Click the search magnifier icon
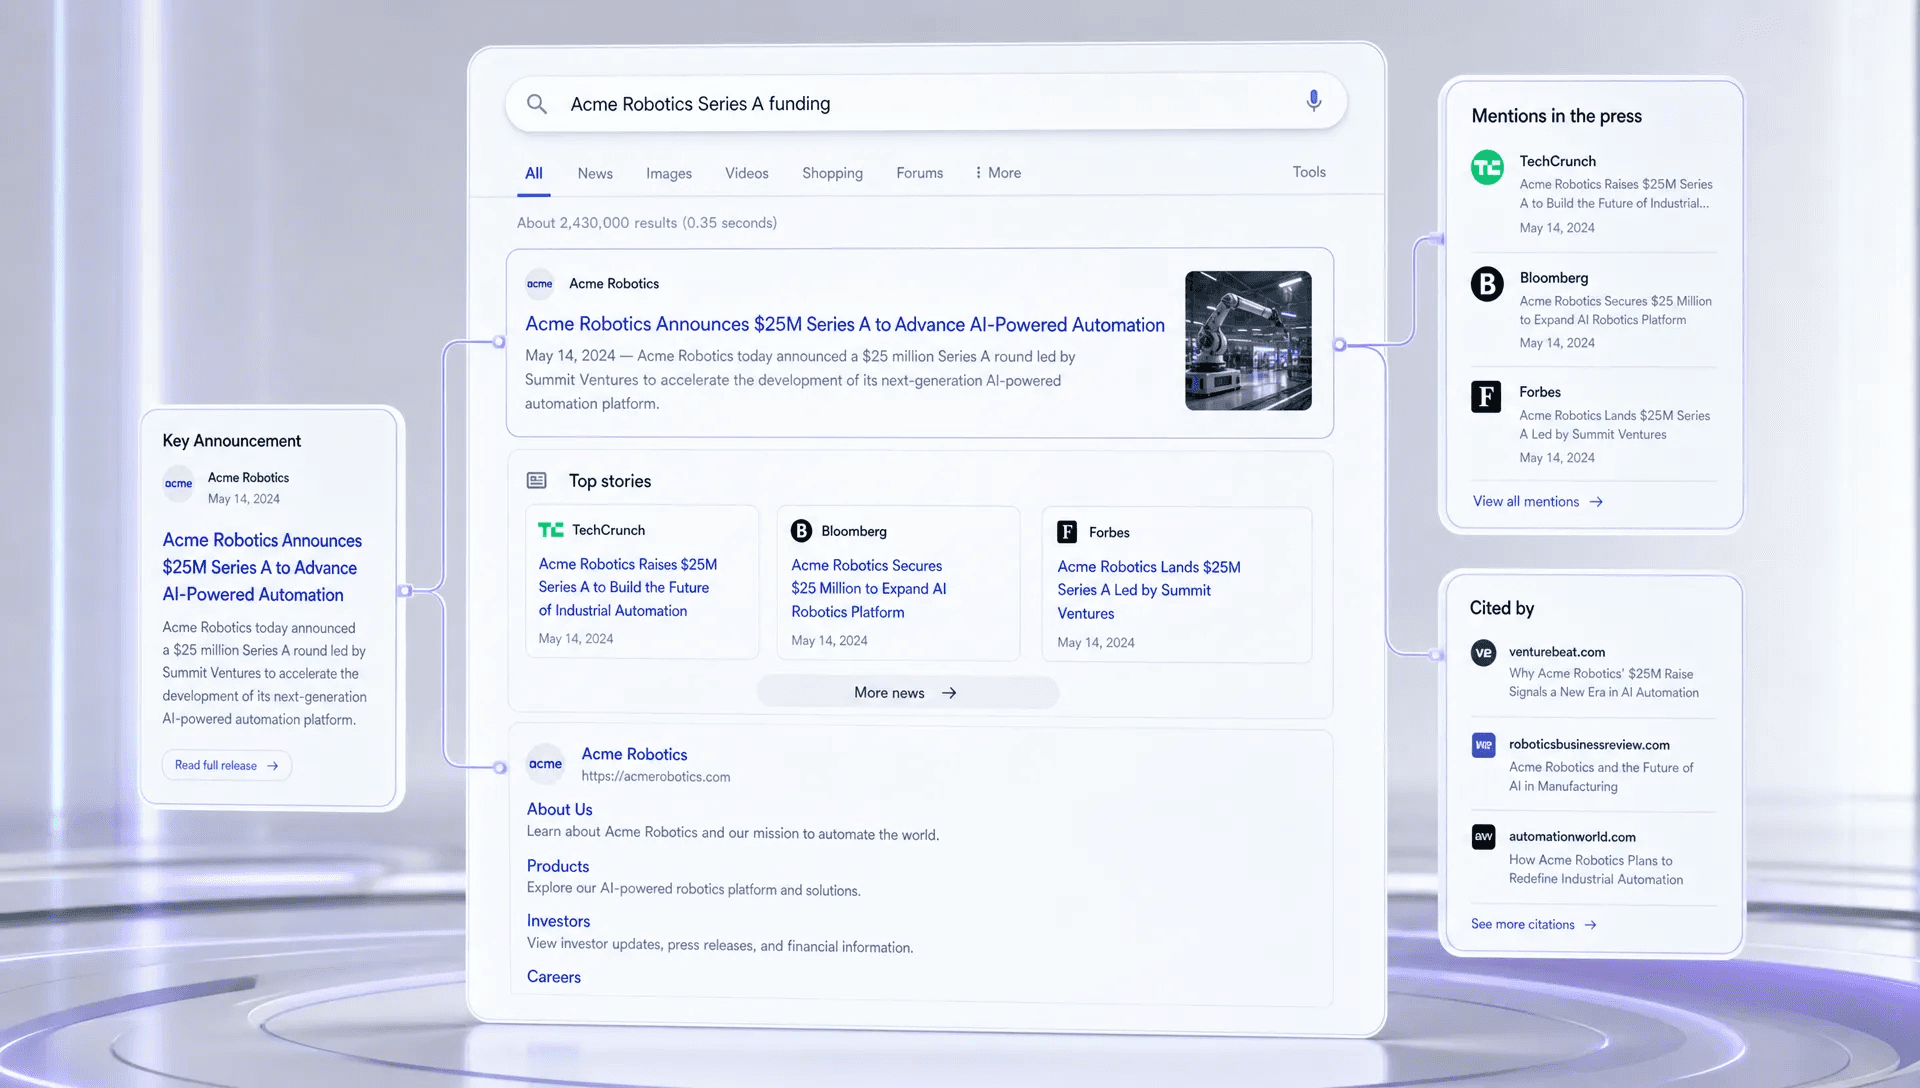This screenshot has height=1088, width=1920. click(537, 103)
